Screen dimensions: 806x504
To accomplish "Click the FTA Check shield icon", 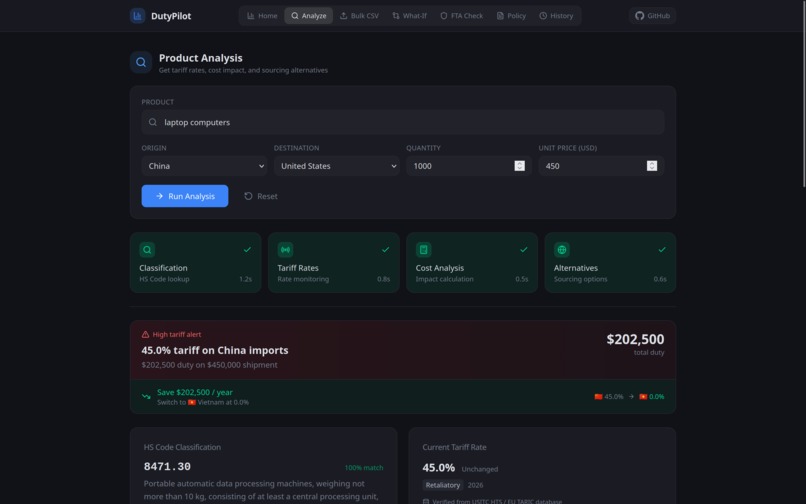I will tap(444, 16).
